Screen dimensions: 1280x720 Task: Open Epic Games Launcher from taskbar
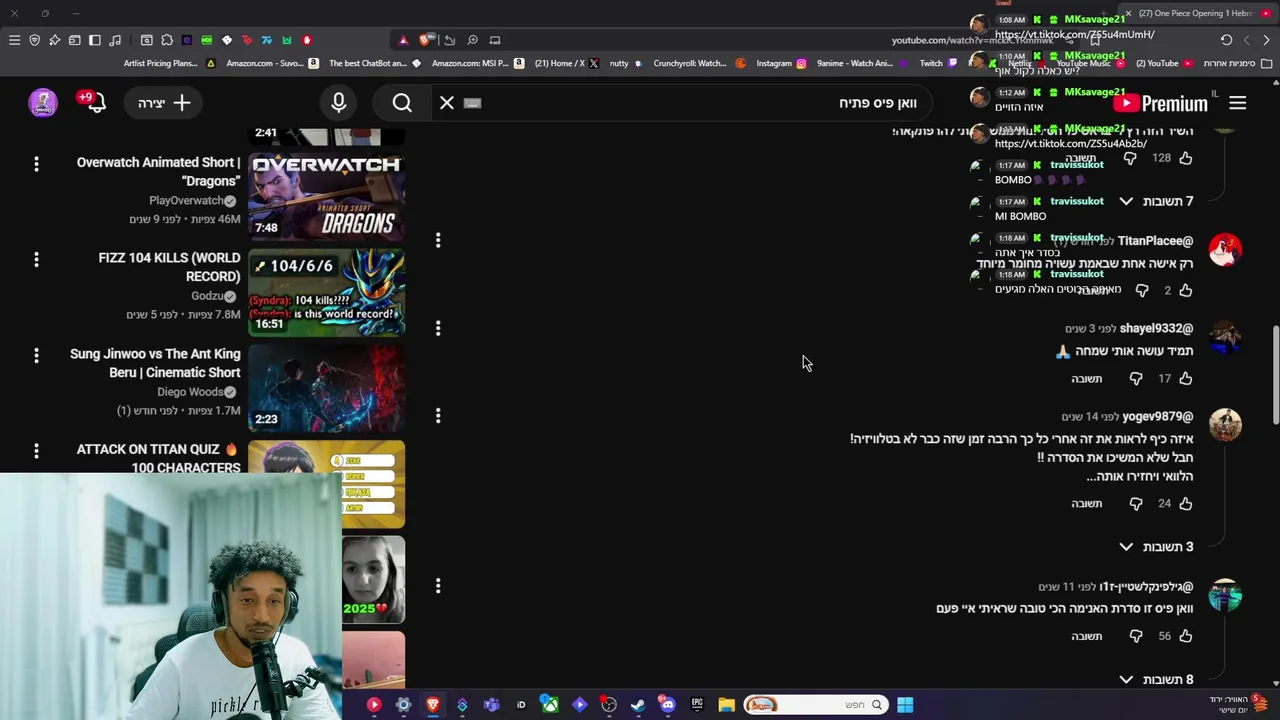tap(697, 705)
